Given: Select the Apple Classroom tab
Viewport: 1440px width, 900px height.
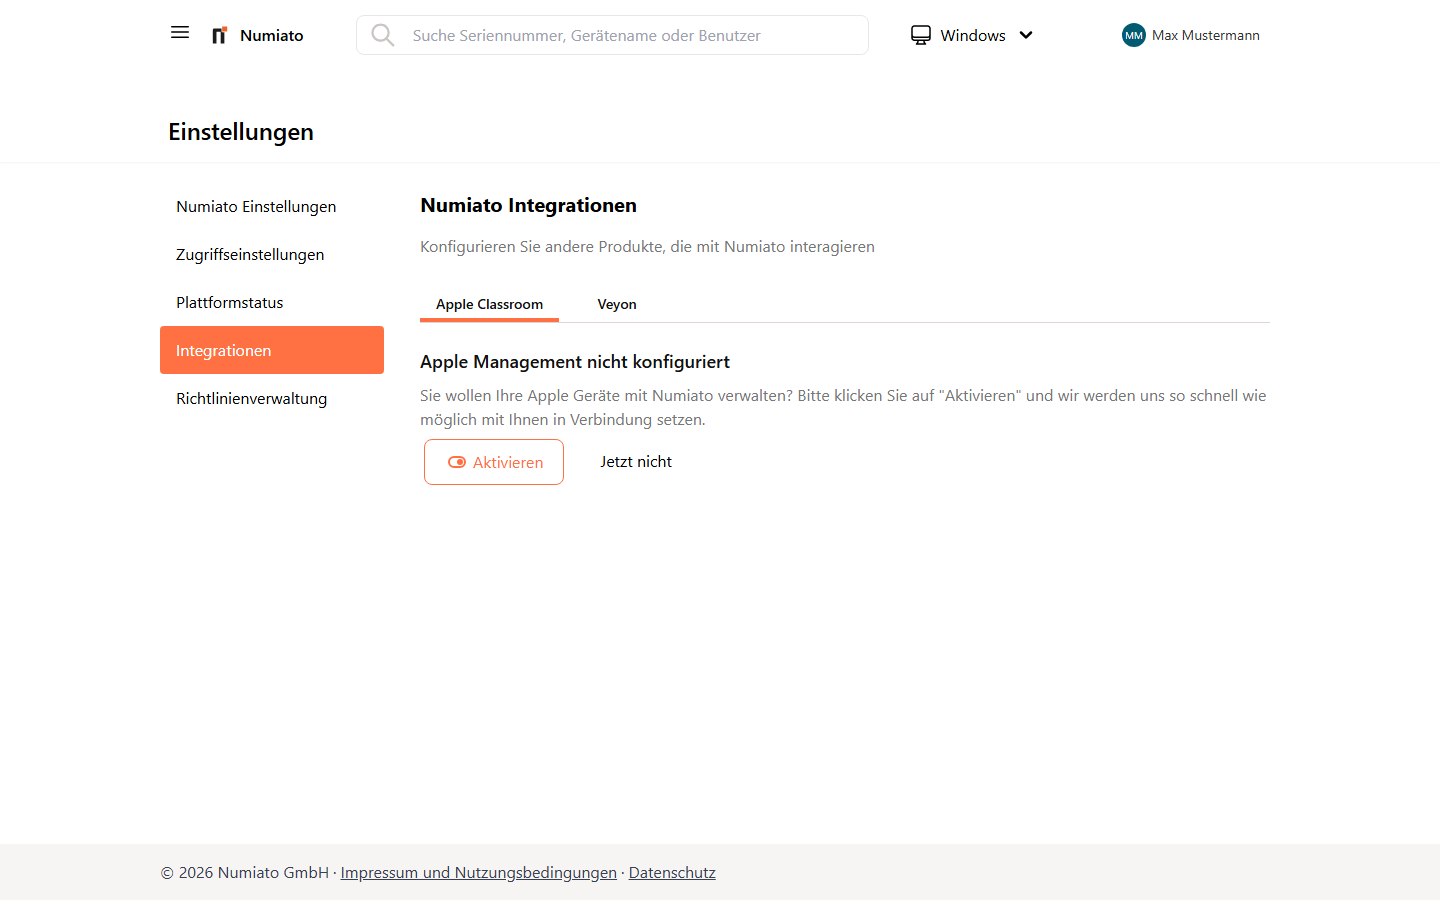Looking at the screenshot, I should [x=489, y=304].
